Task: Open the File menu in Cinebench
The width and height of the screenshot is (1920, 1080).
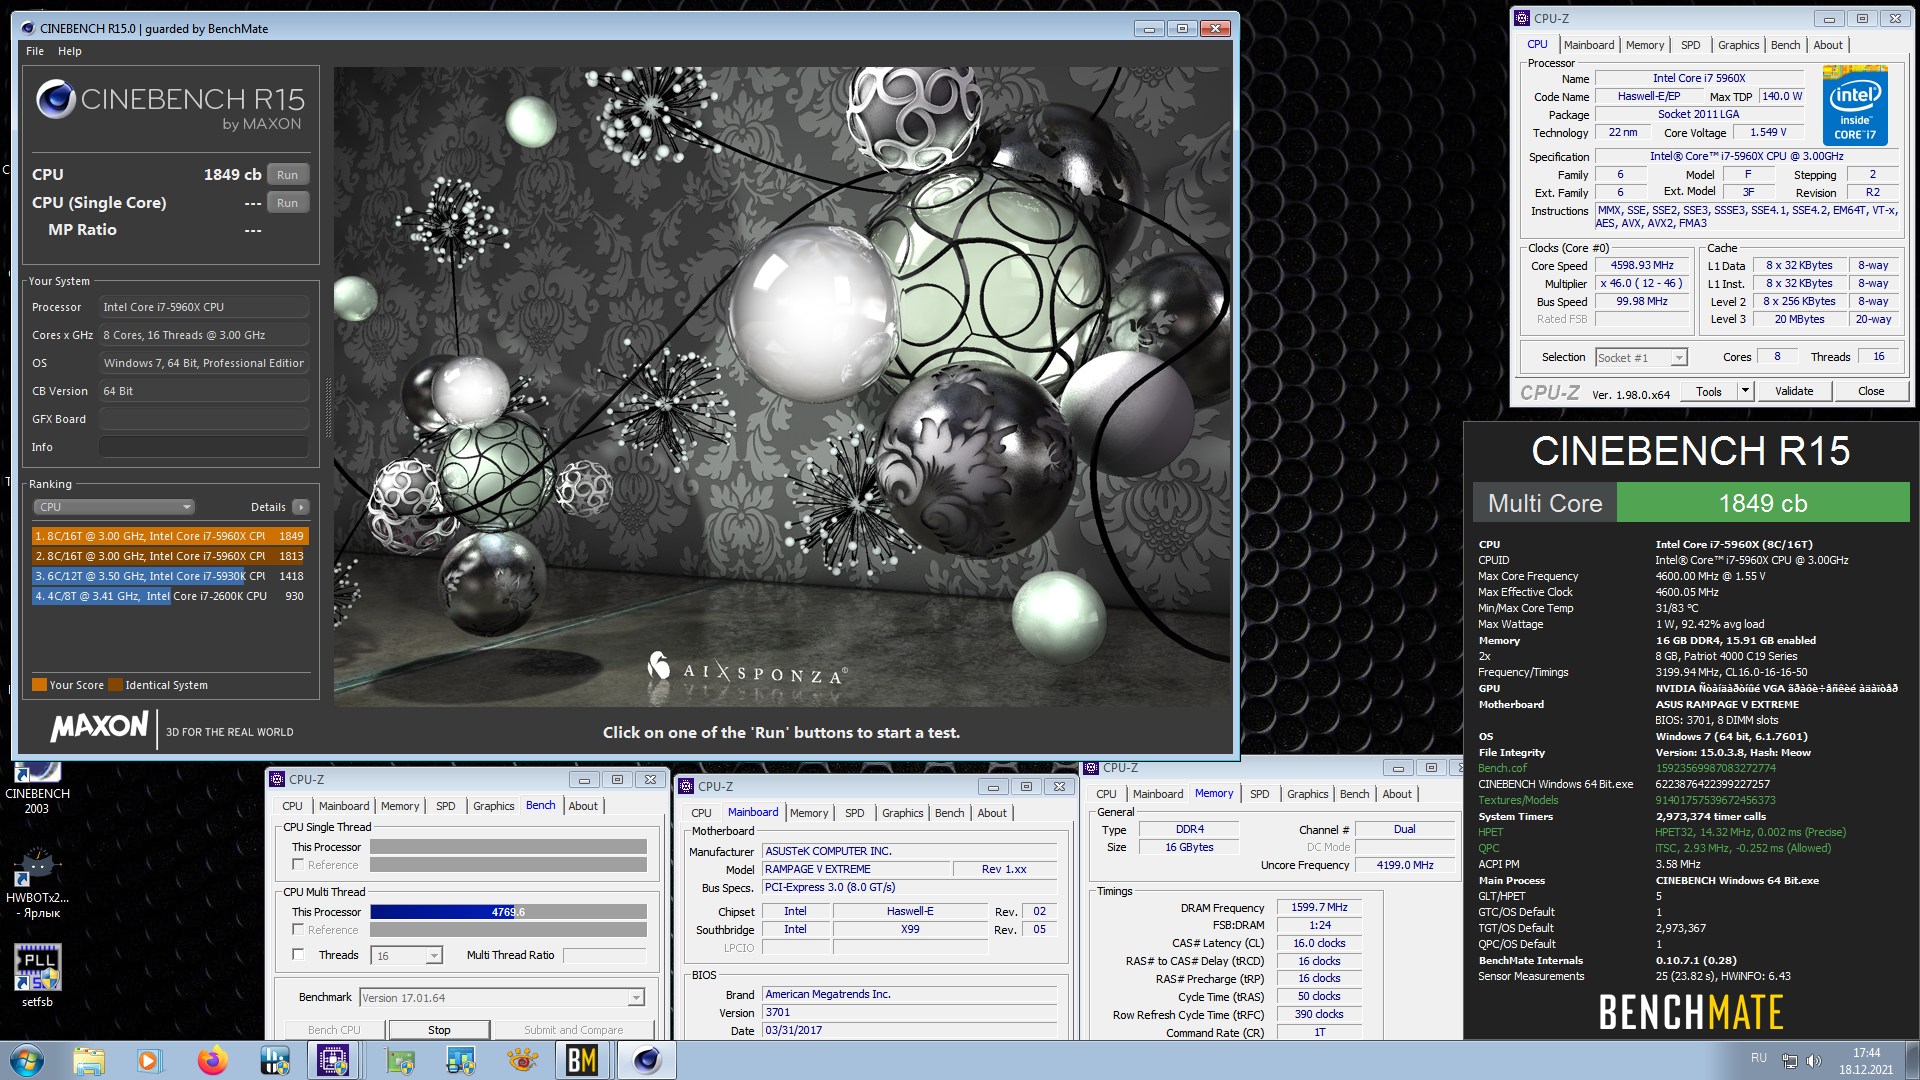Action: [35, 51]
